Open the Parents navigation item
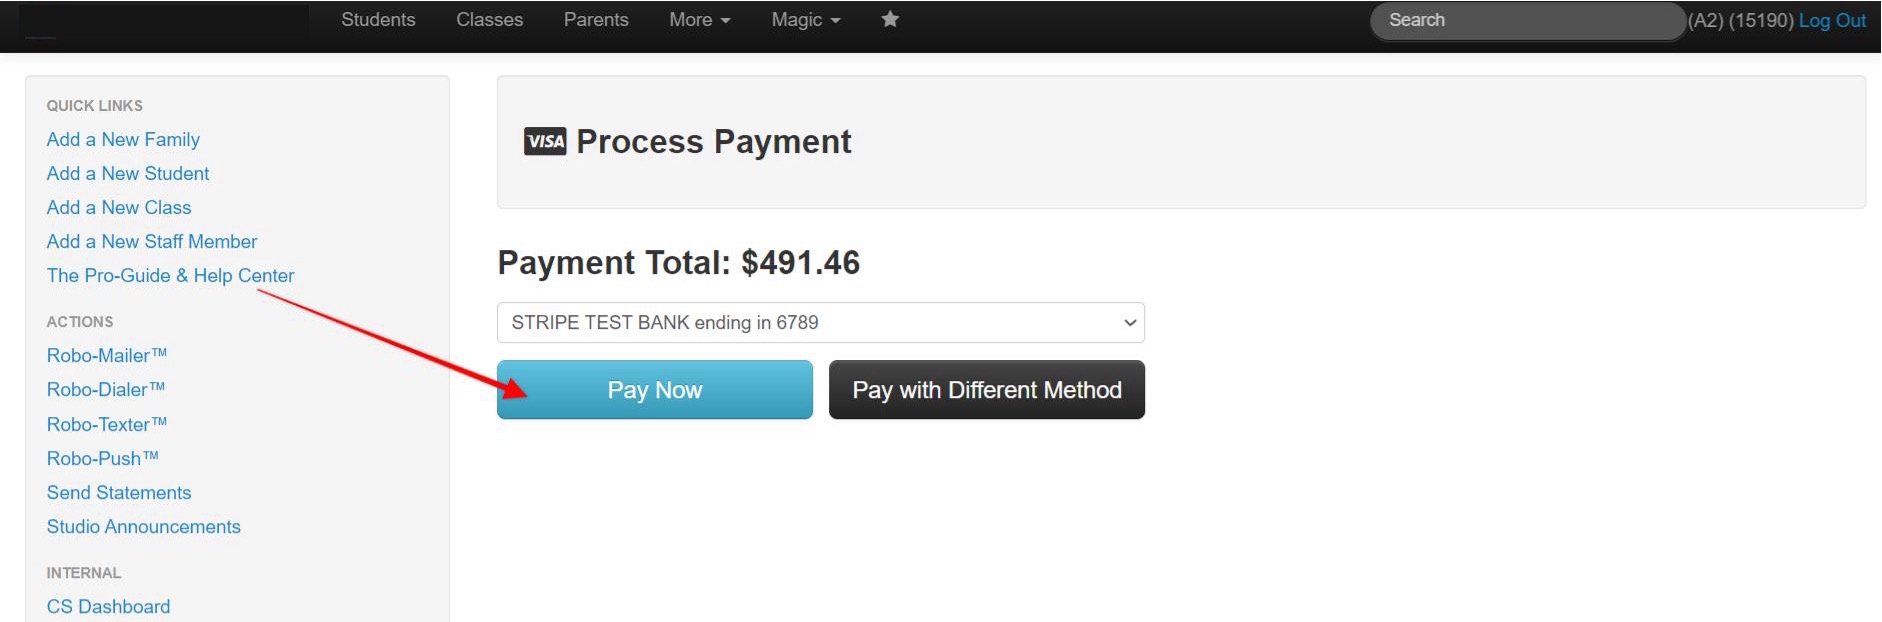This screenshot has width=1882, height=622. 596,20
